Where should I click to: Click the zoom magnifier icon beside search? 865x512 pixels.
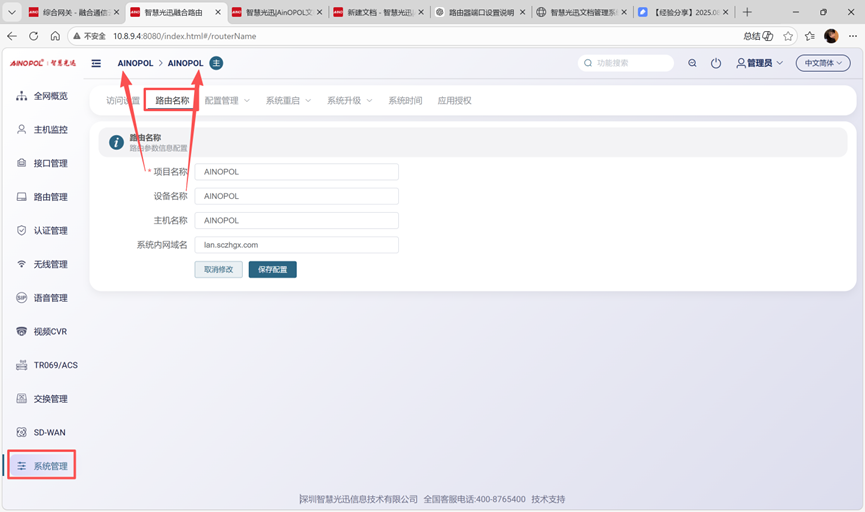point(692,63)
